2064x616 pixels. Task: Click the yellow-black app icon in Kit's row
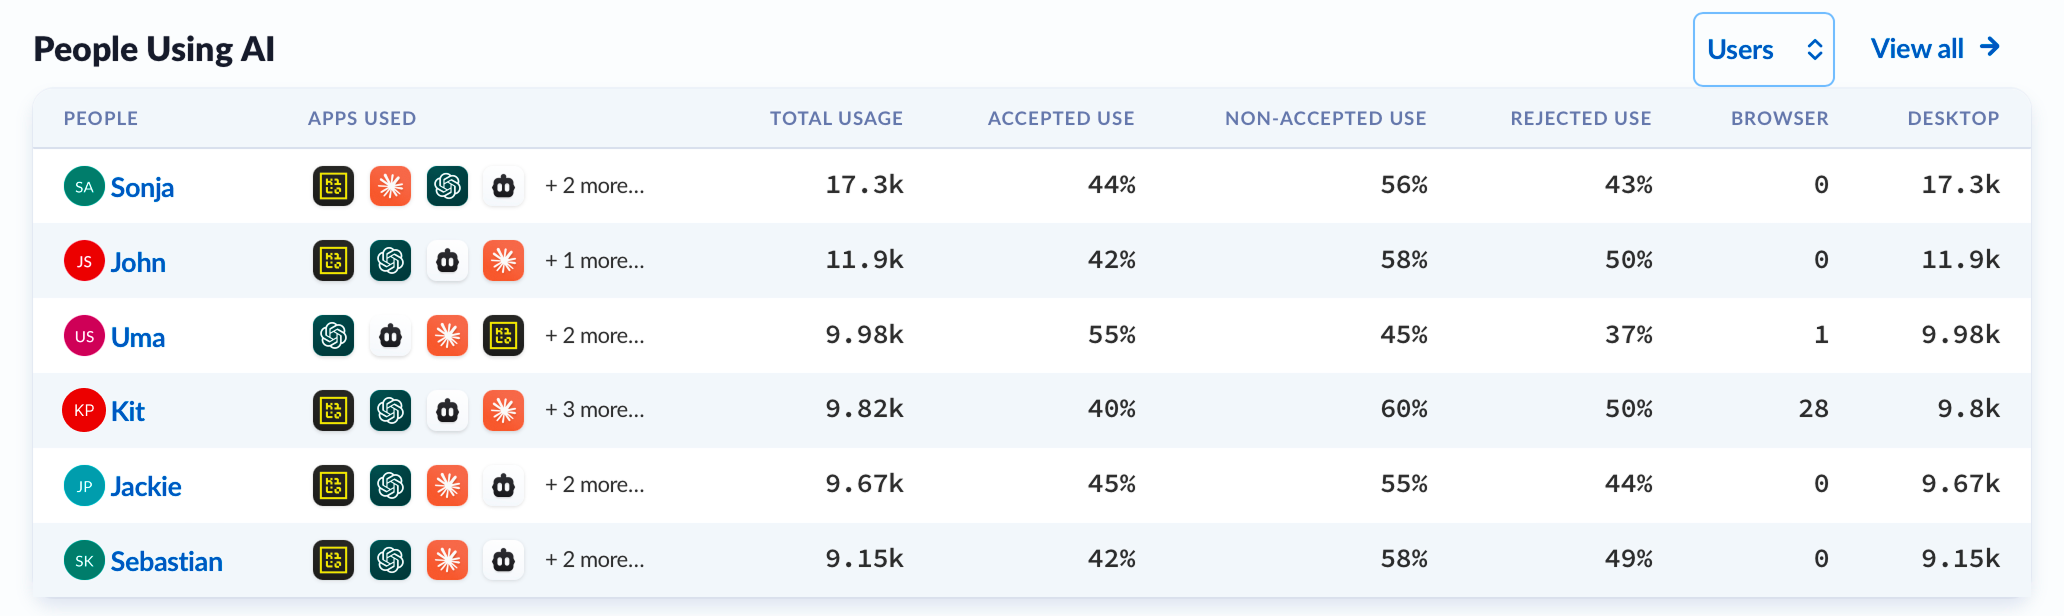point(333,410)
